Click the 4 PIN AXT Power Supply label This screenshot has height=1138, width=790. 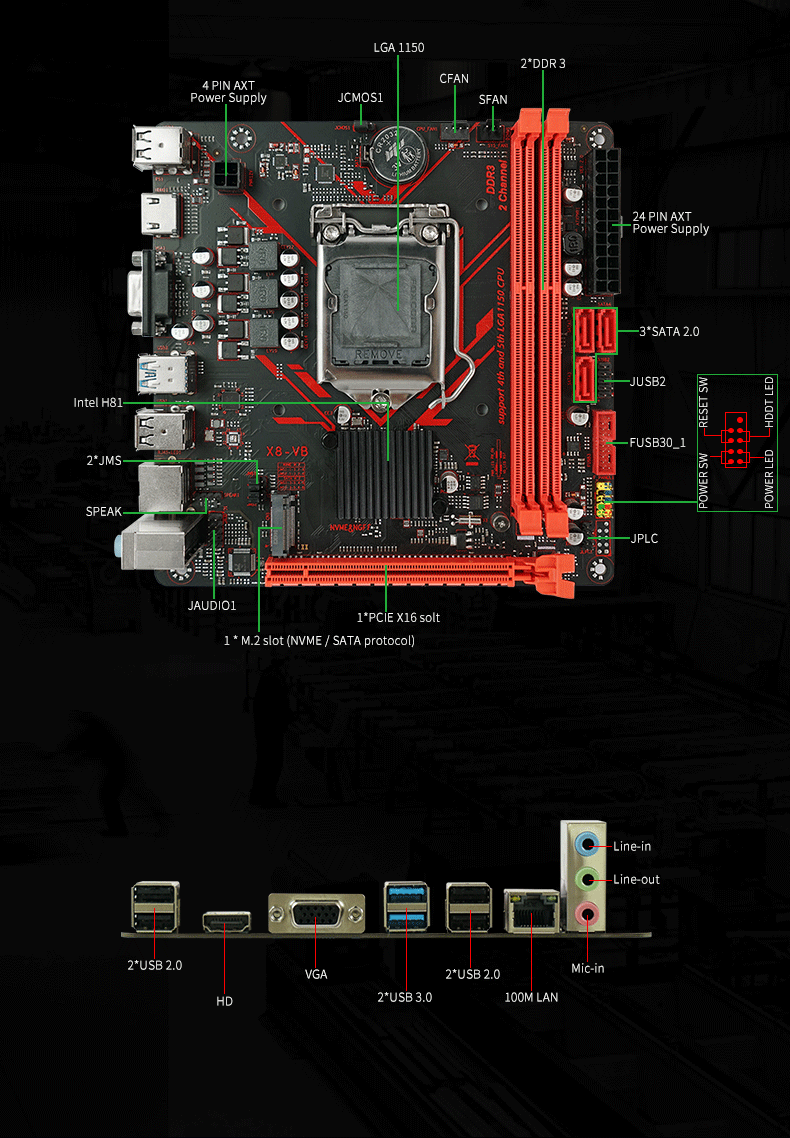(228, 92)
